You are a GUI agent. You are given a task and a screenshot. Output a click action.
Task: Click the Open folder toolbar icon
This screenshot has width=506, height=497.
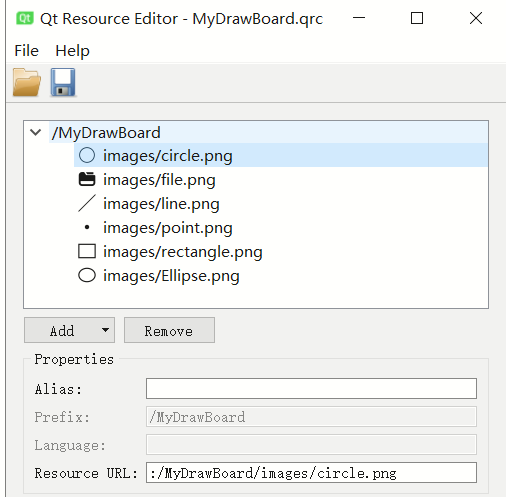point(27,82)
